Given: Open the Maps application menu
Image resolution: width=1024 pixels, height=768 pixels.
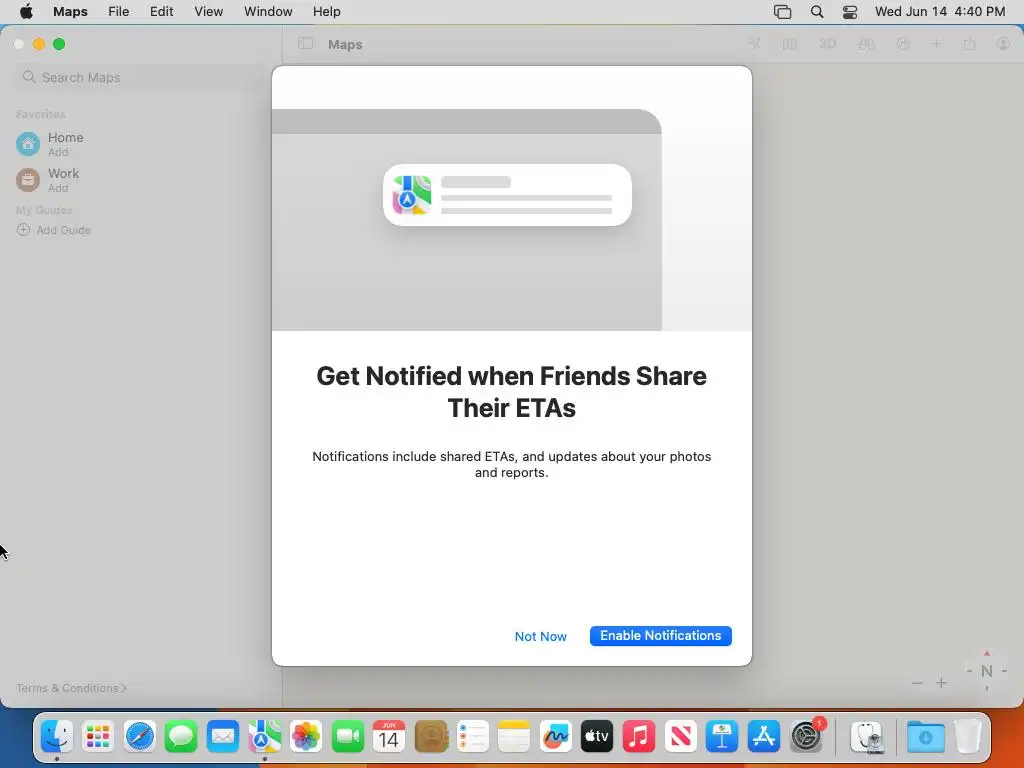Looking at the screenshot, I should pyautogui.click(x=70, y=12).
